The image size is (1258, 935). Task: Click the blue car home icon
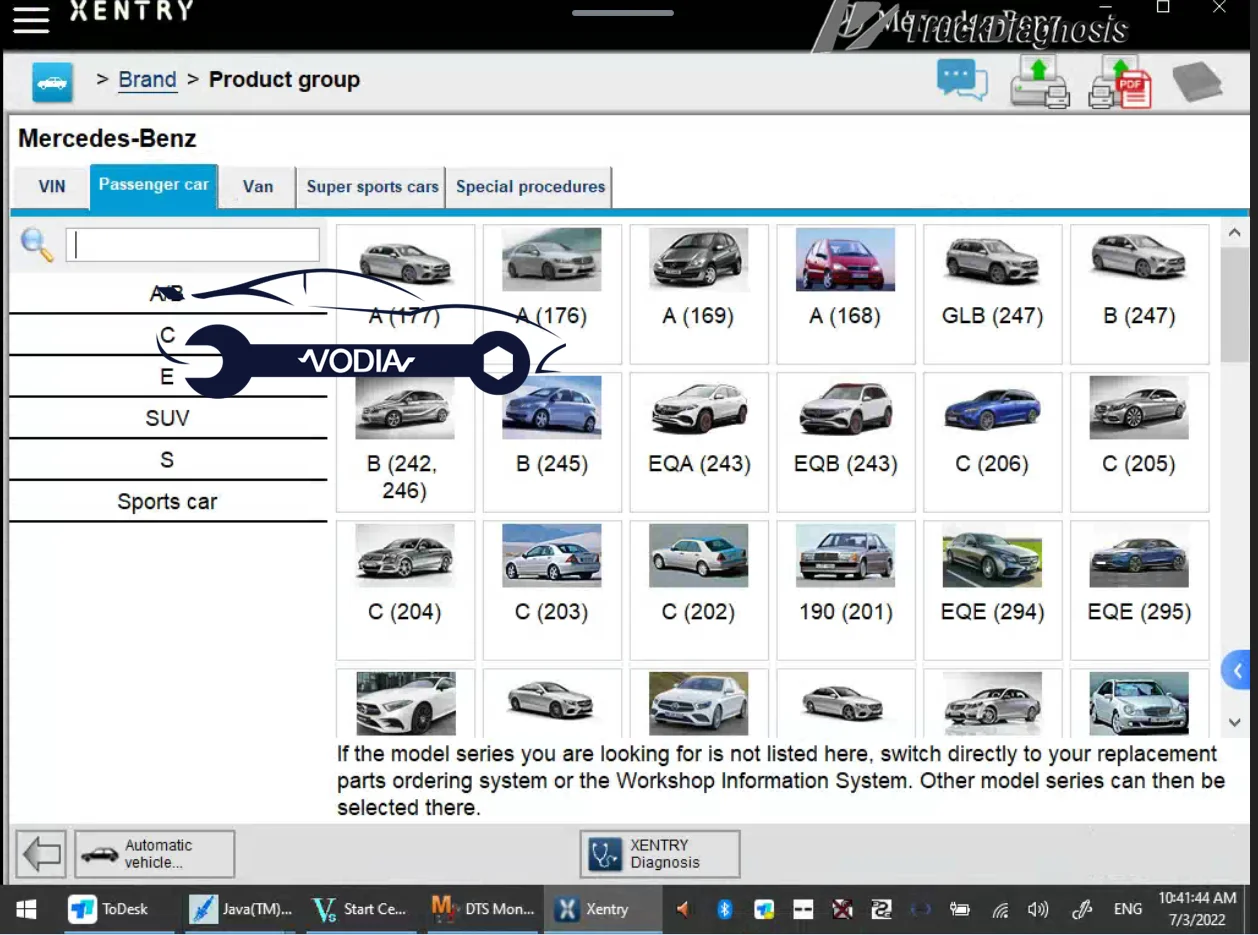pos(52,81)
